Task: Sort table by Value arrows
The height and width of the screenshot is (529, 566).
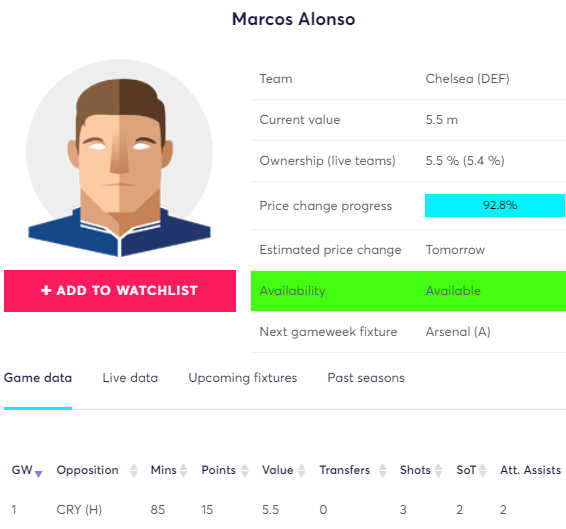Action: pos(301,470)
